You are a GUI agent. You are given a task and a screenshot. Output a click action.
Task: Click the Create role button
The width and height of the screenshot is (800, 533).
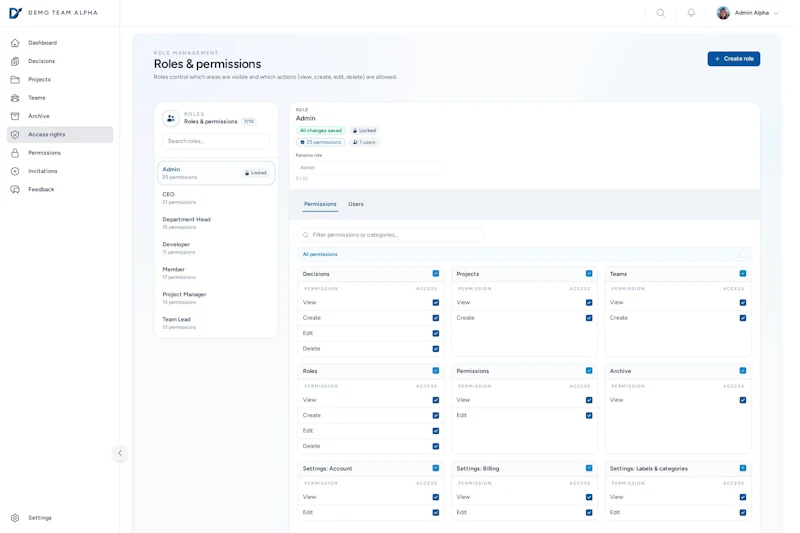733,59
